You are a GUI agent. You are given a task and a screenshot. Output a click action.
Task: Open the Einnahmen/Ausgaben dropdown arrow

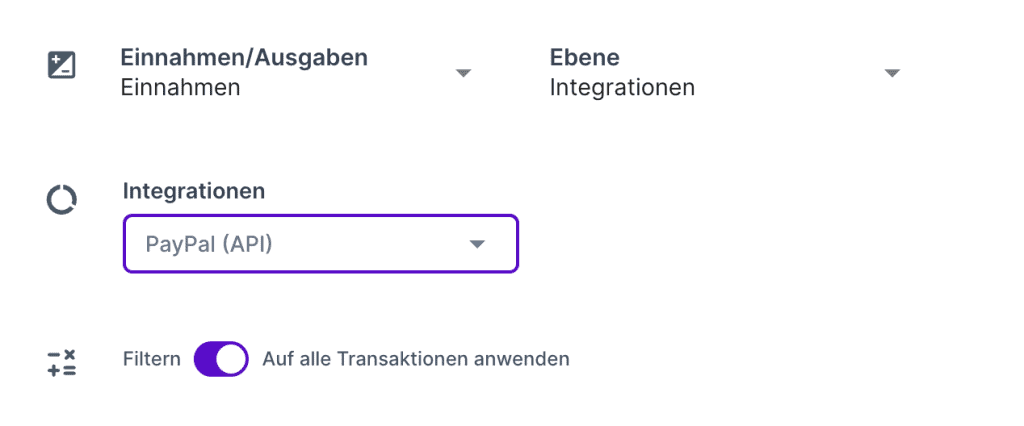coord(463,73)
